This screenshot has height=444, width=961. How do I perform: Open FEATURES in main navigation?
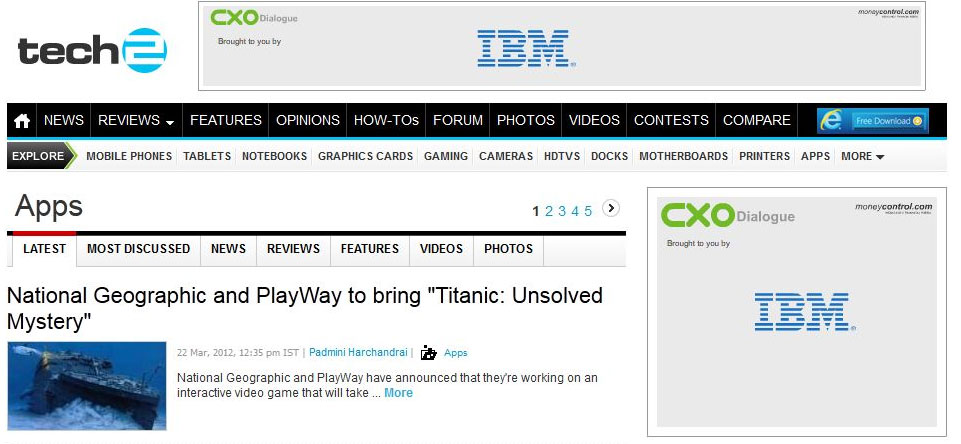point(226,120)
